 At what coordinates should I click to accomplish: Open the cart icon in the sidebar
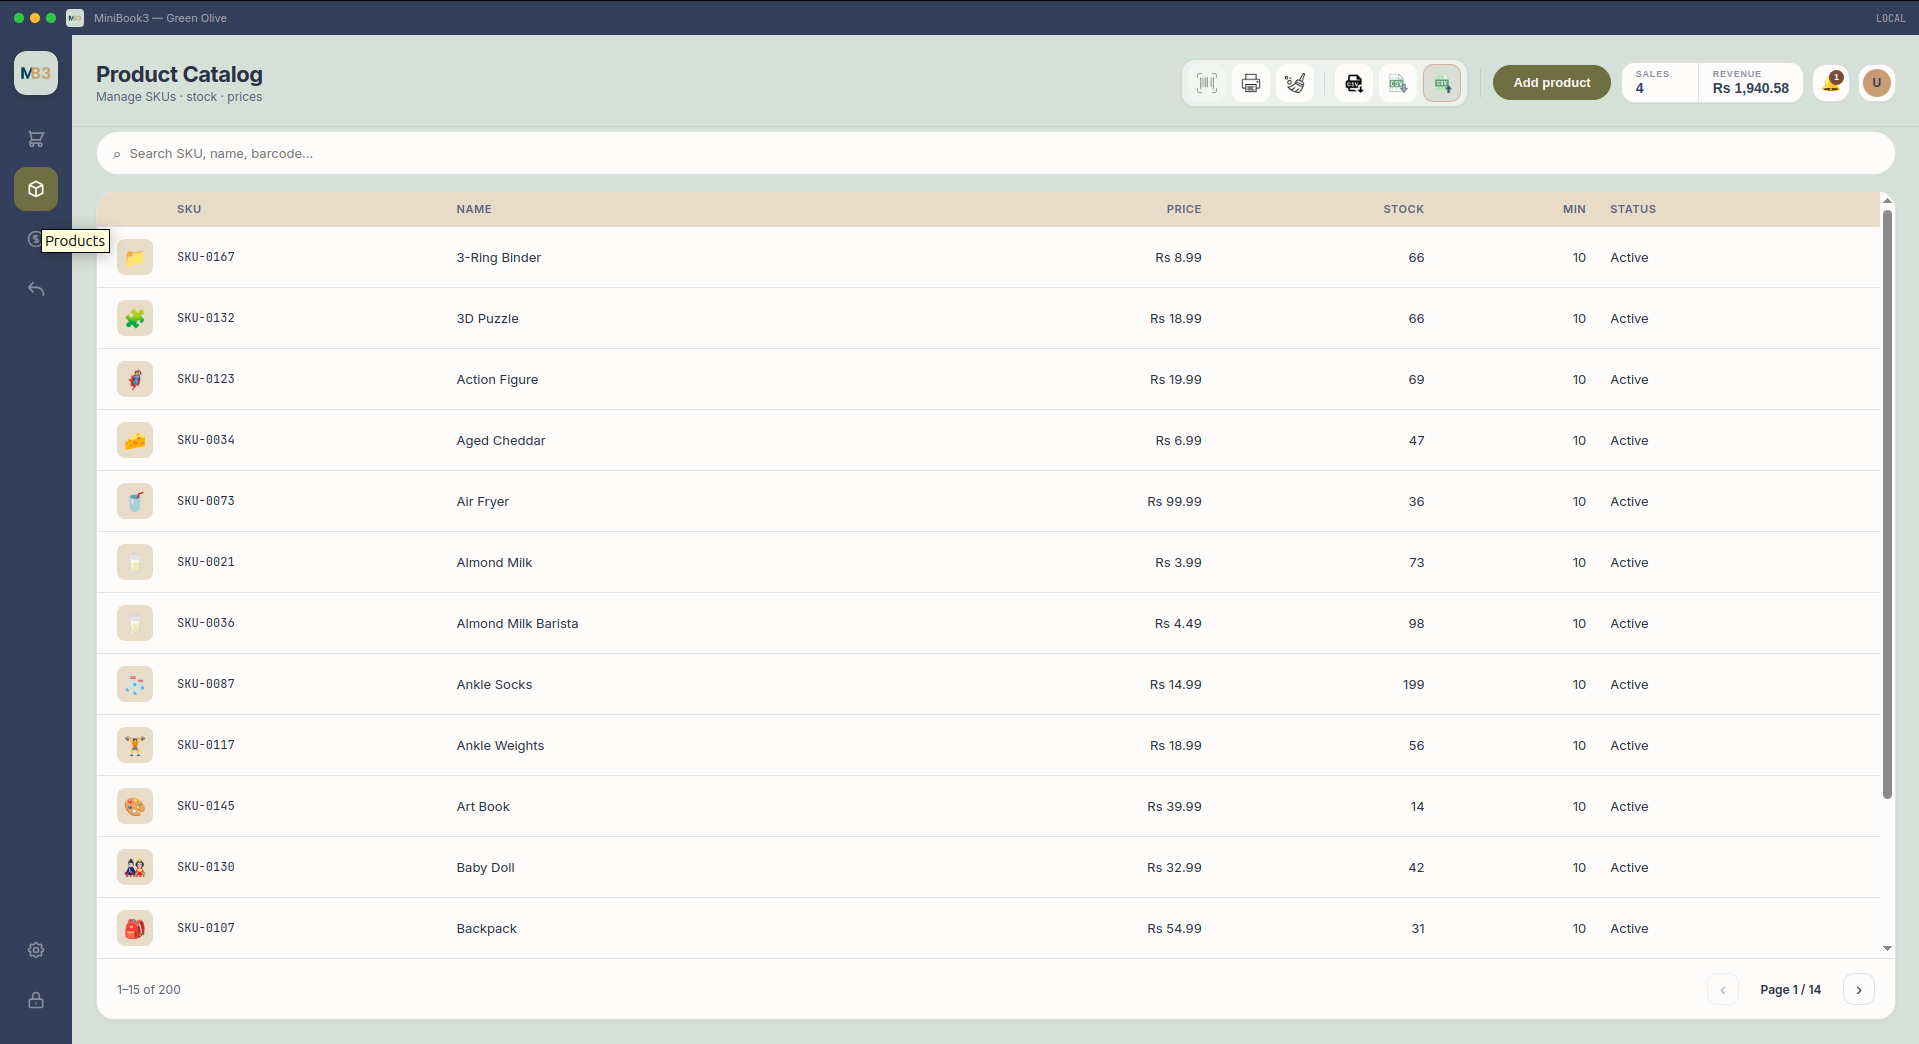pyautogui.click(x=36, y=139)
